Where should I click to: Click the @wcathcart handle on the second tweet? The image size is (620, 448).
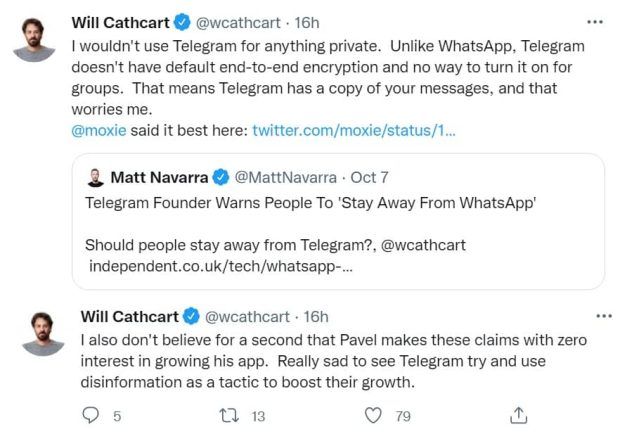click(x=247, y=317)
